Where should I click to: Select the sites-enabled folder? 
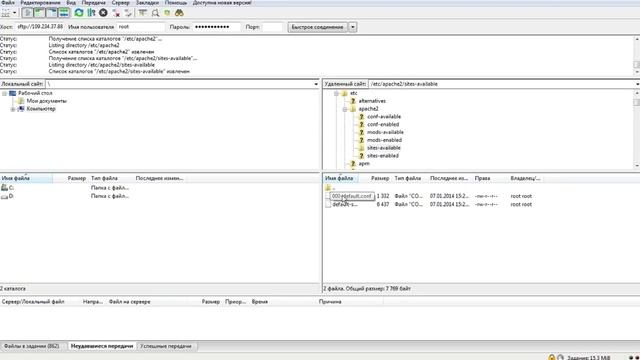(x=382, y=156)
